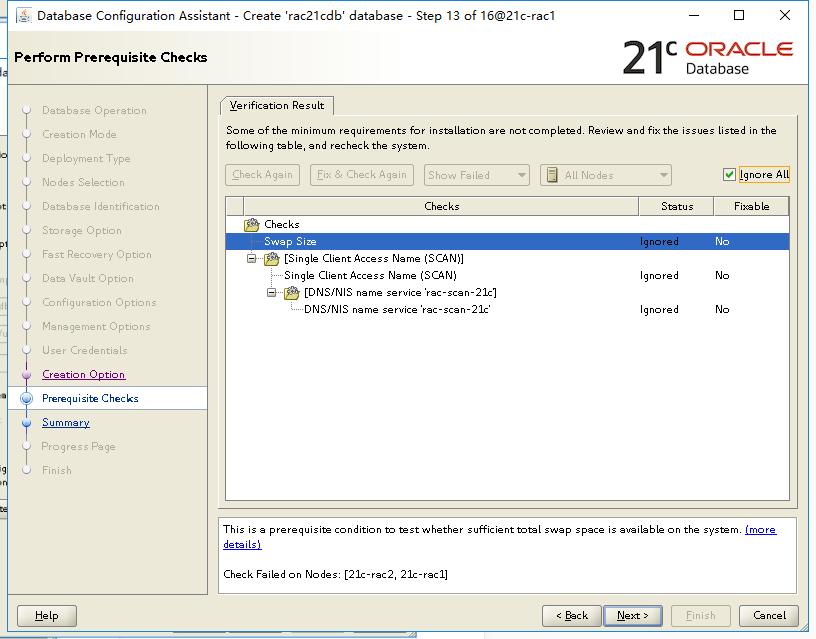Click the DNS/NIS name service group folder icon

tap(292, 292)
